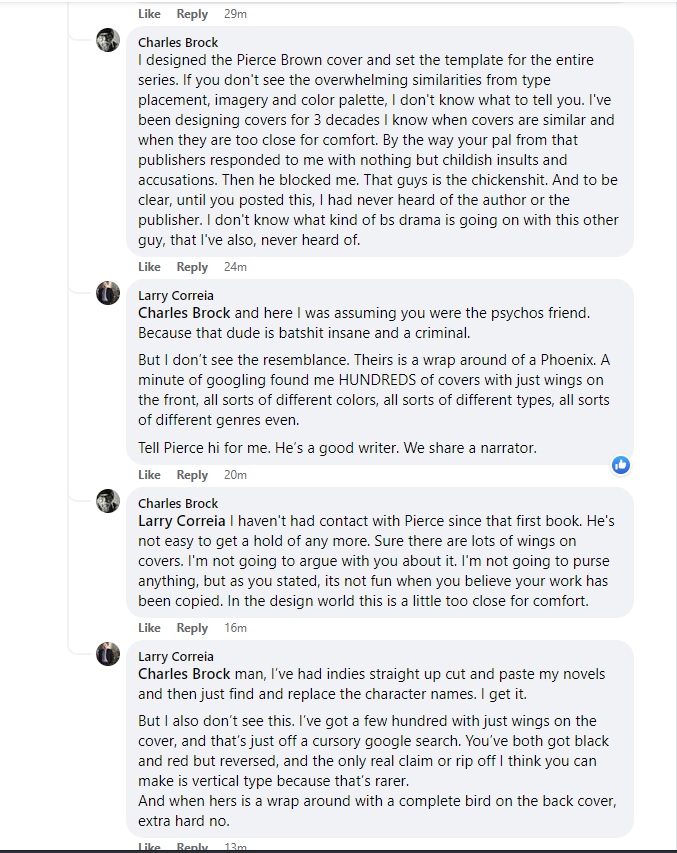Image resolution: width=677 pixels, height=853 pixels.
Task: Like Larry Correia's 20m comment
Action: click(149, 475)
